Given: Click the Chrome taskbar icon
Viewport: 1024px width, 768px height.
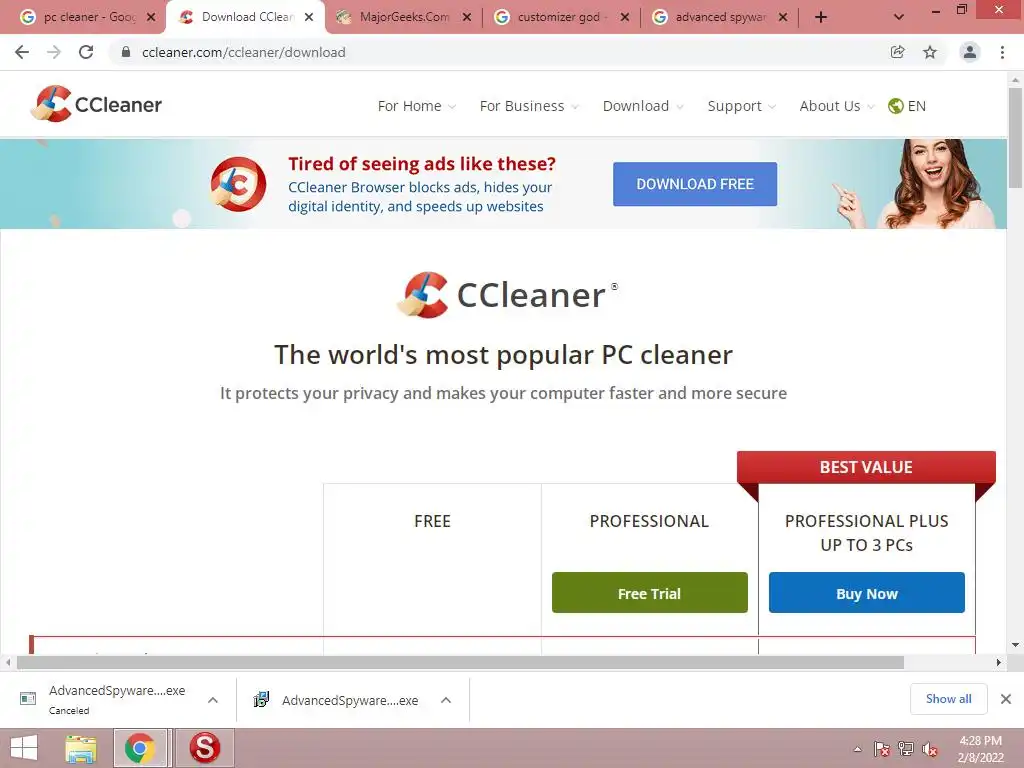Looking at the screenshot, I should tap(140, 748).
